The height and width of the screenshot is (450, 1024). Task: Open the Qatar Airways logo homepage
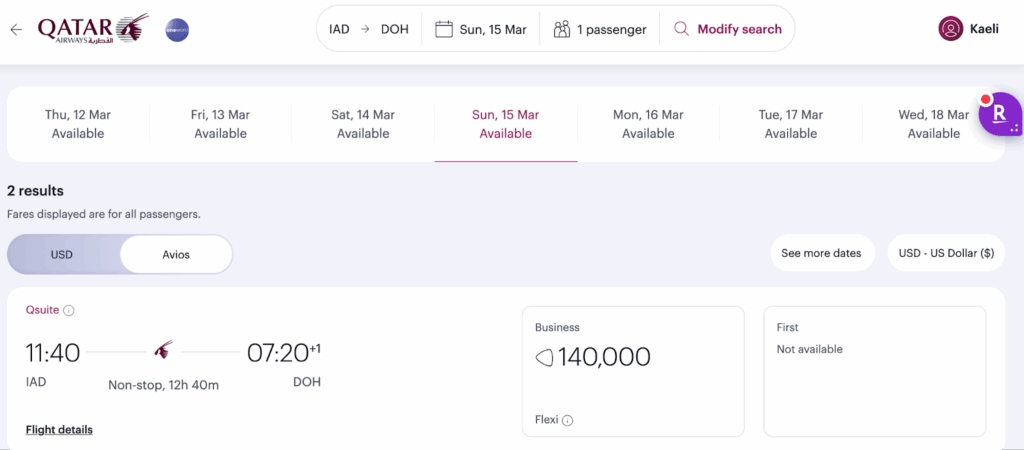(92, 29)
